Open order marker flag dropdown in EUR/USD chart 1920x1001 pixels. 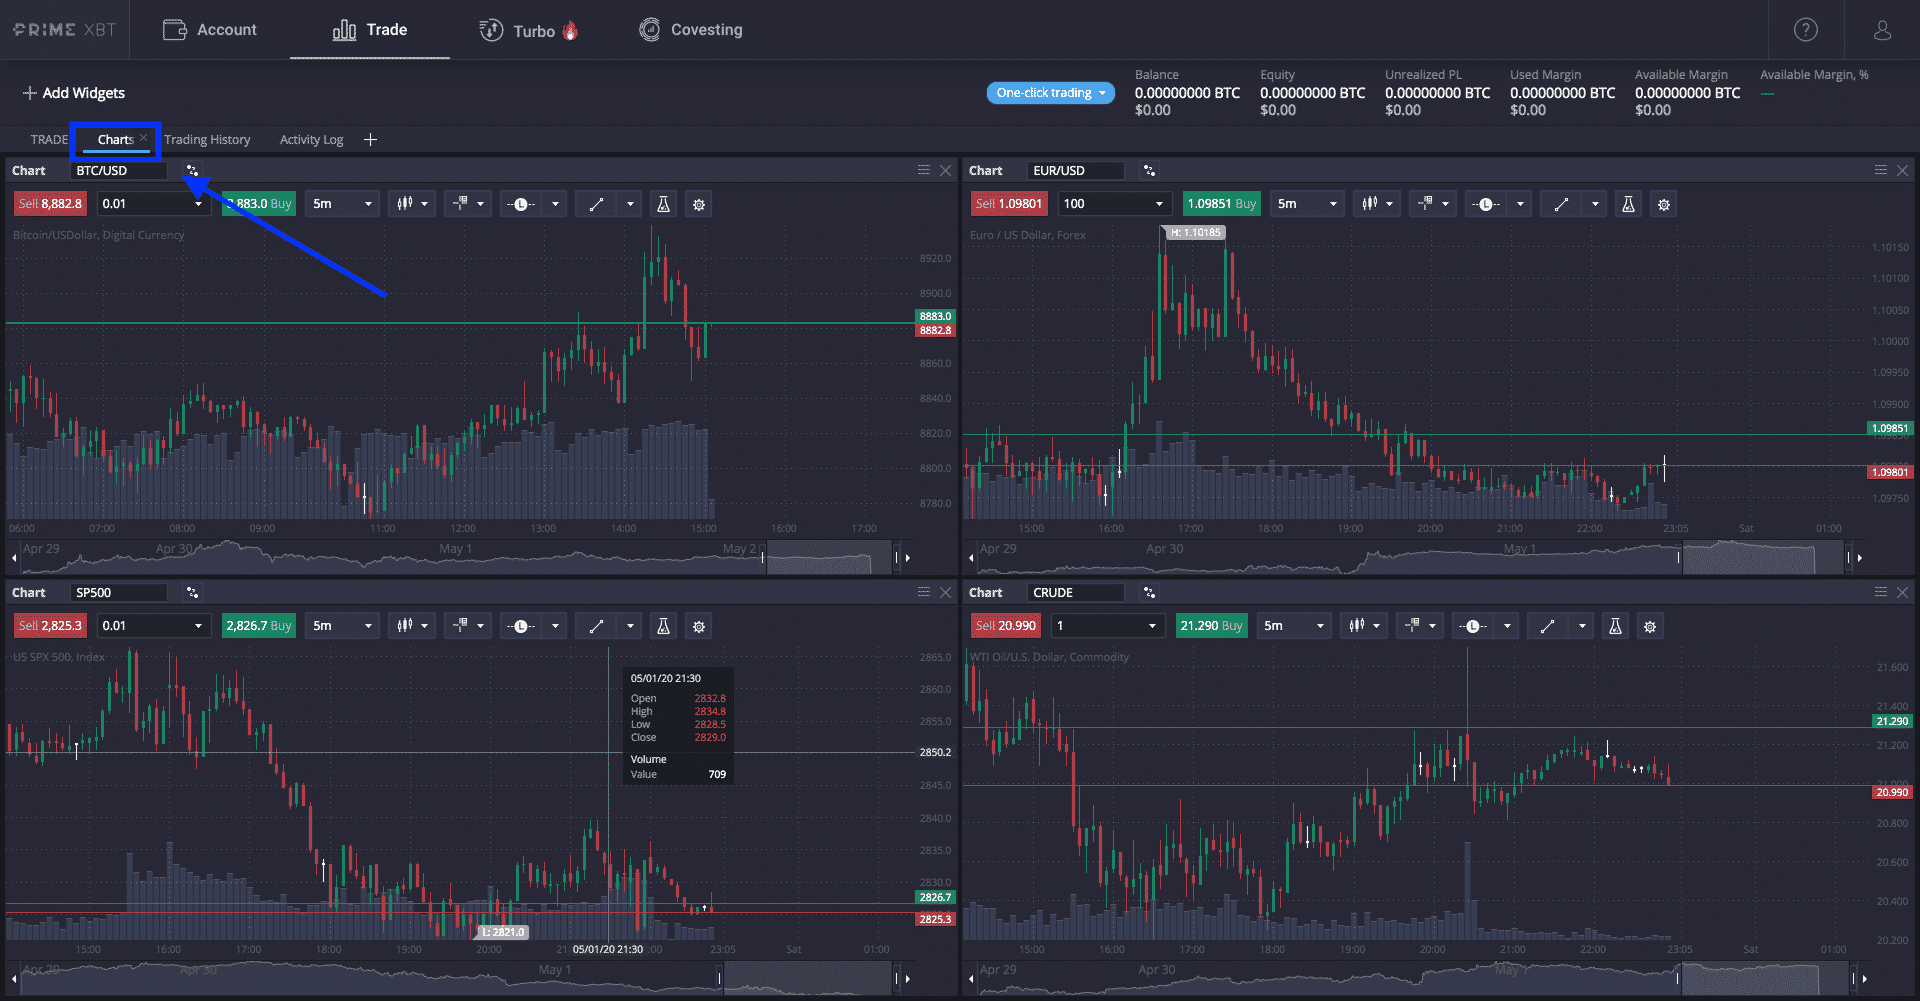tap(1432, 204)
